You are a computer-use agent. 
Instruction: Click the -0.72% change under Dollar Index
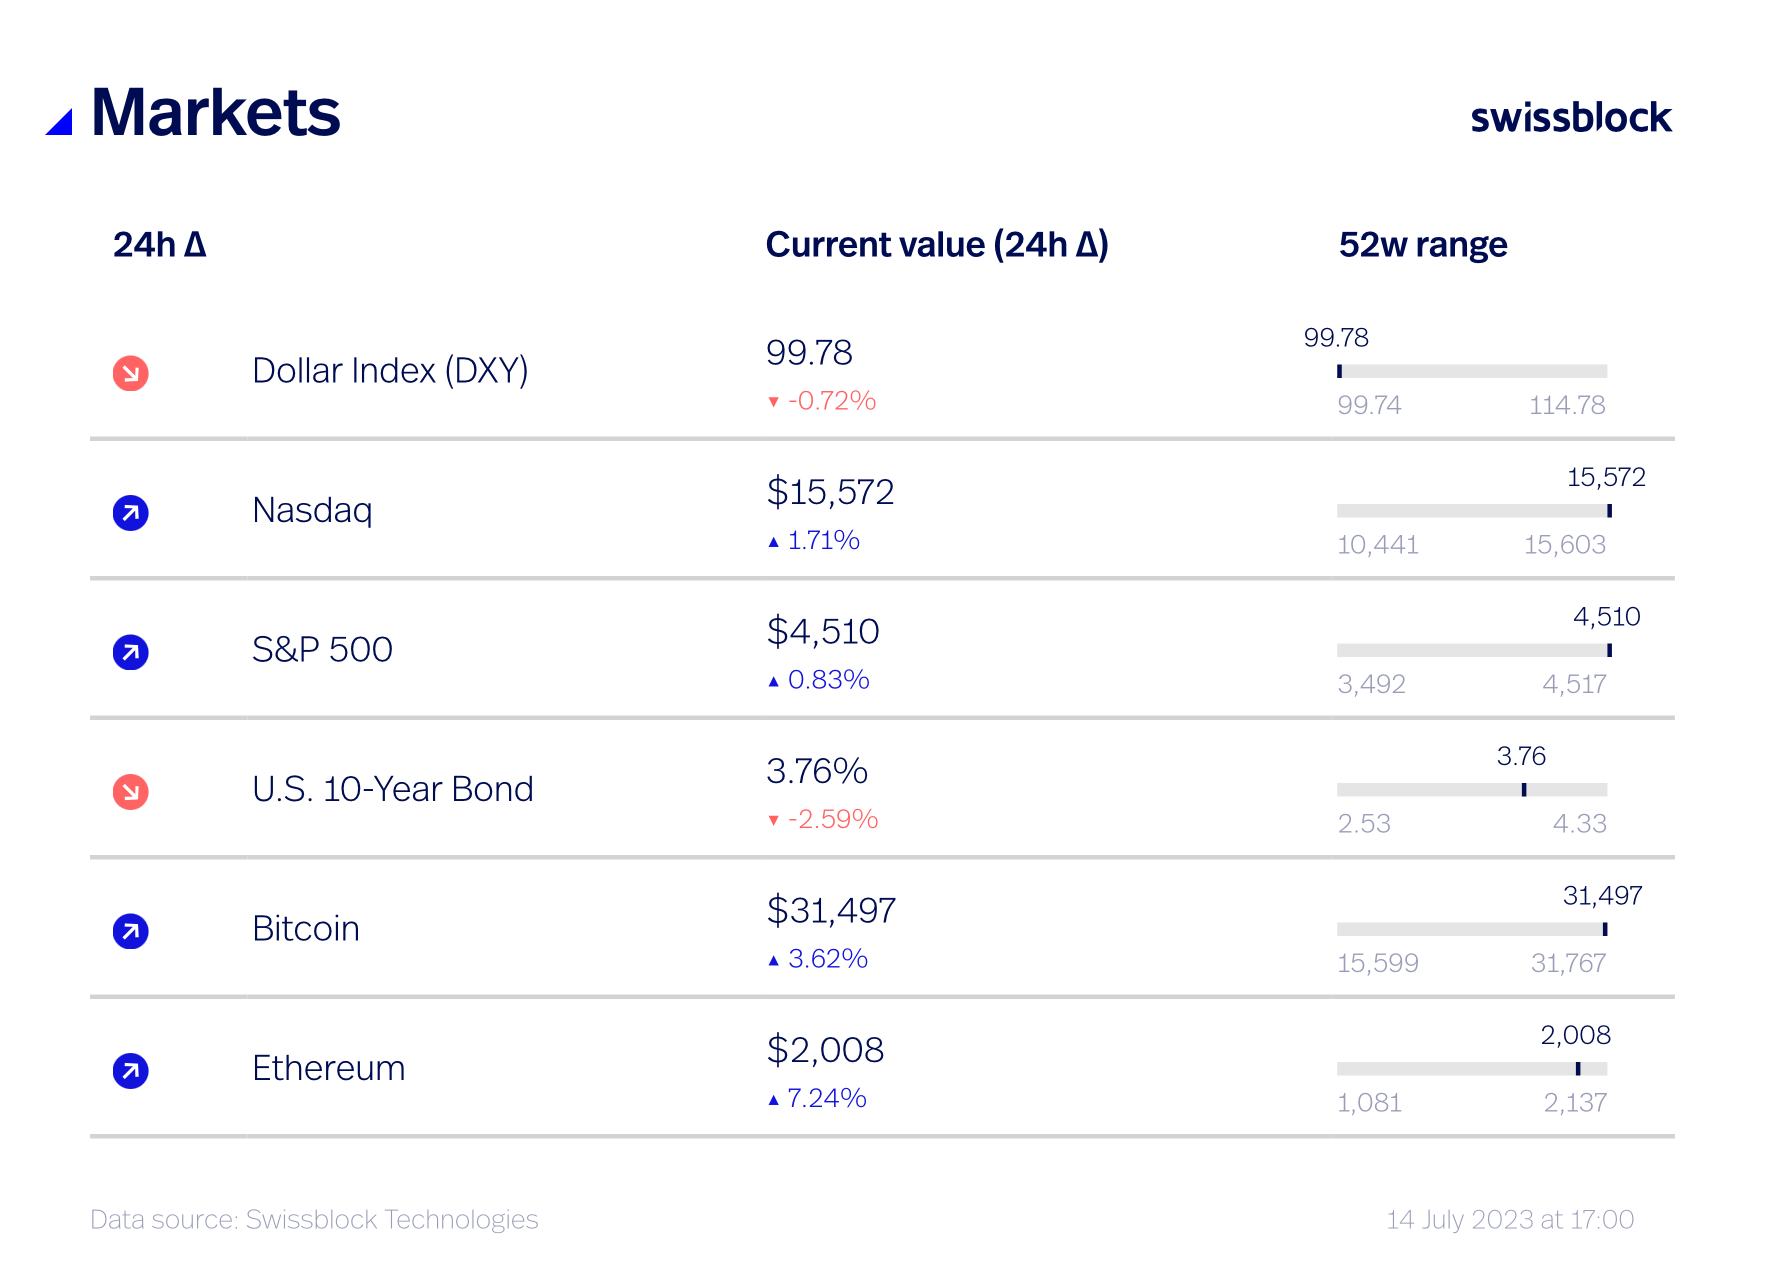(x=831, y=401)
